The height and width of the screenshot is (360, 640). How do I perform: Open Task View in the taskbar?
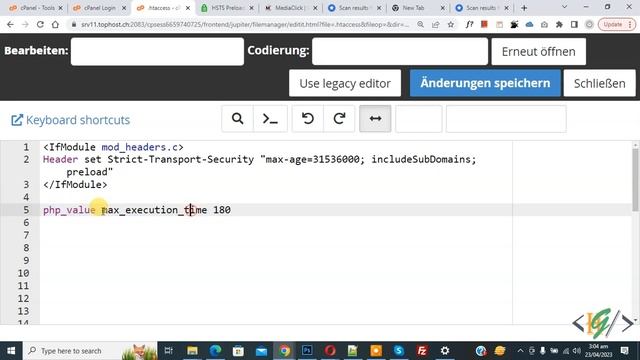pos(168,351)
